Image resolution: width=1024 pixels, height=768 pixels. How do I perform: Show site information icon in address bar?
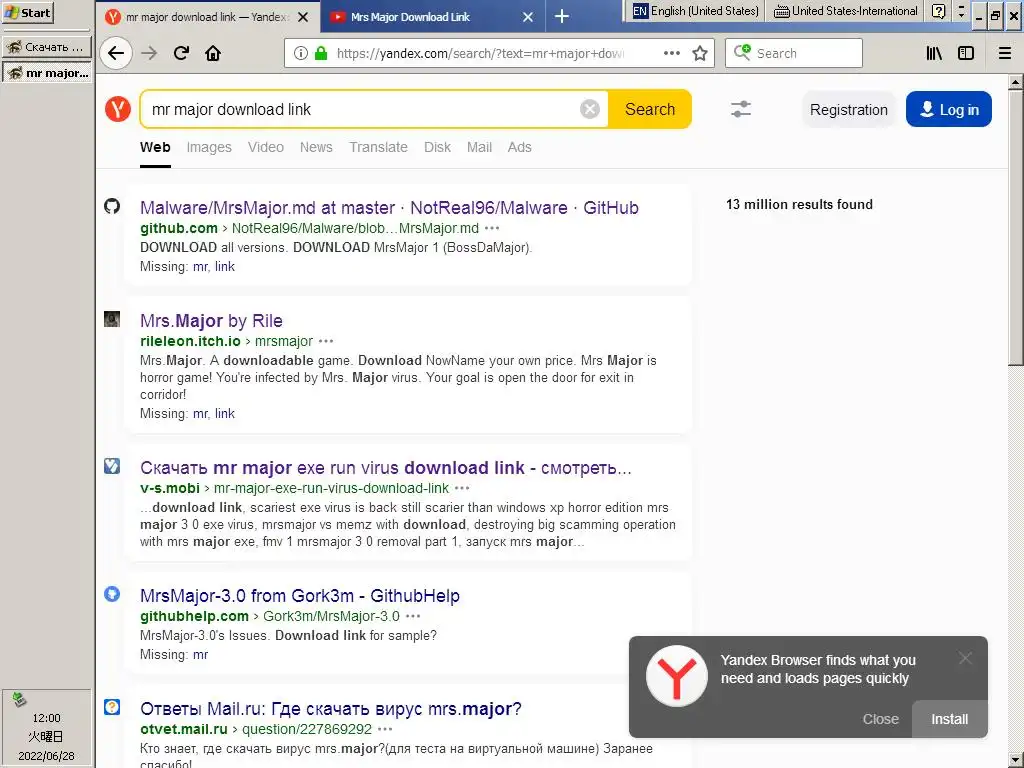tap(300, 54)
